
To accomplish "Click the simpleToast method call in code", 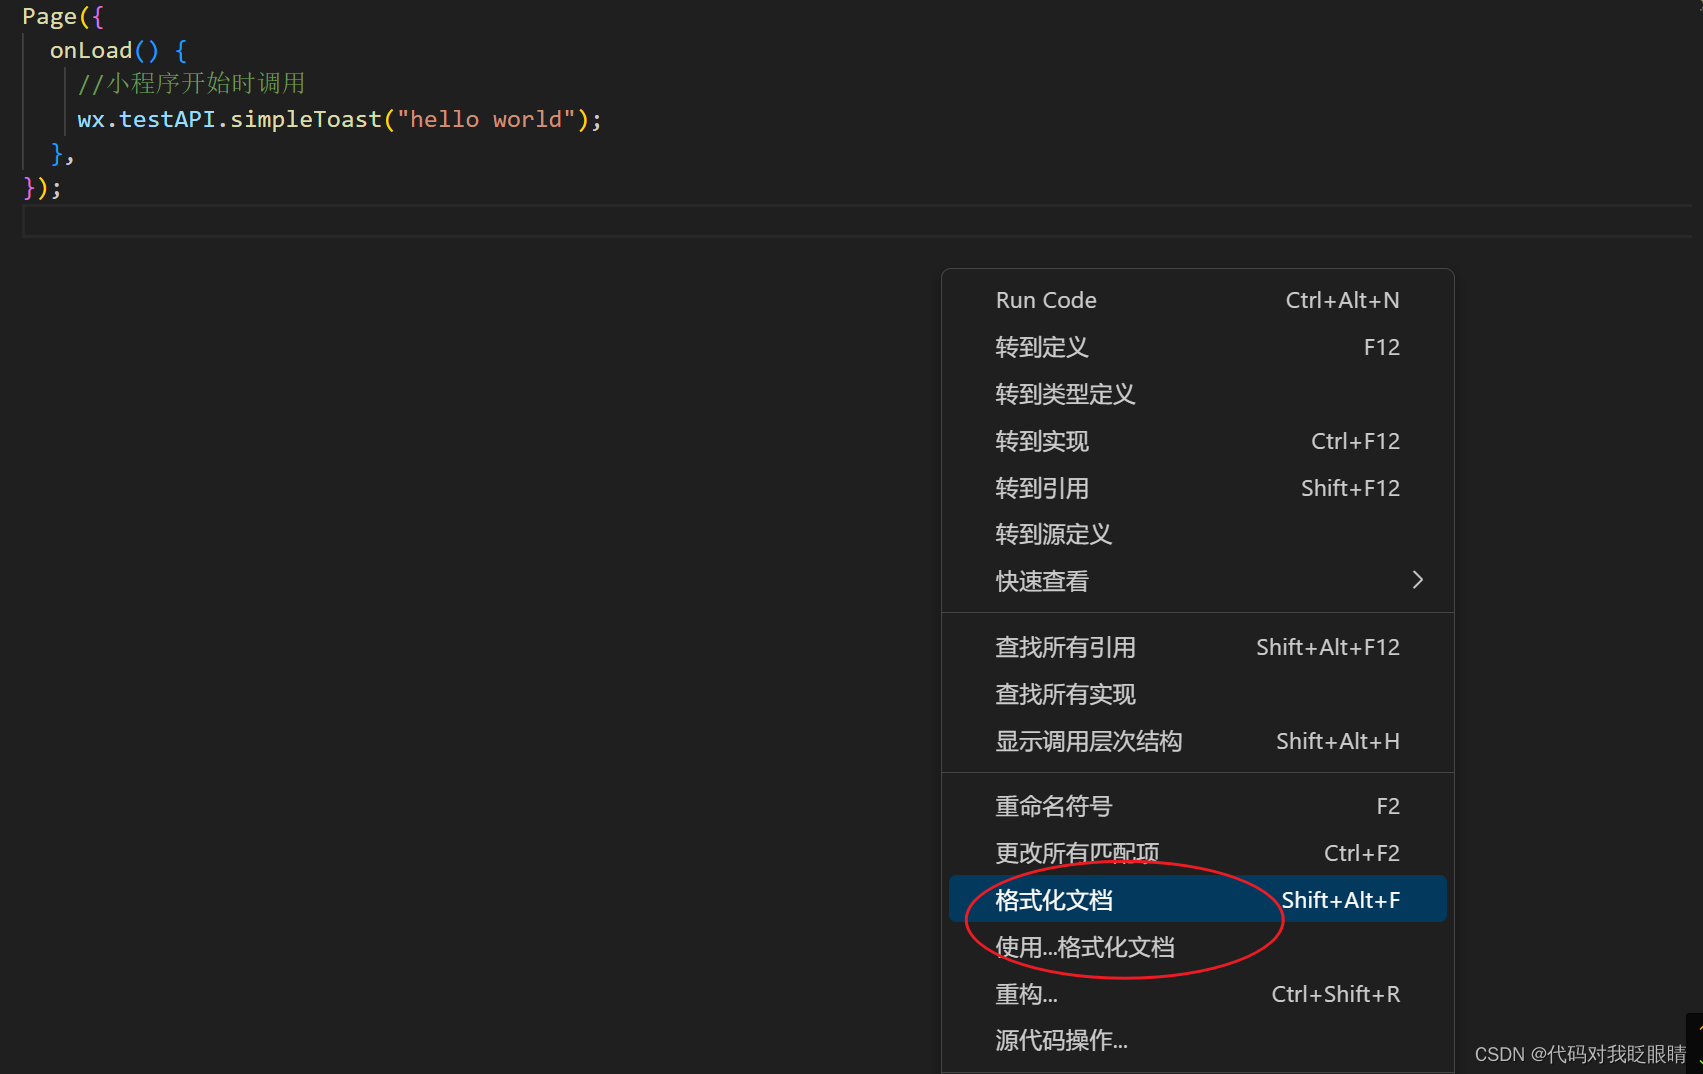I will [x=306, y=119].
